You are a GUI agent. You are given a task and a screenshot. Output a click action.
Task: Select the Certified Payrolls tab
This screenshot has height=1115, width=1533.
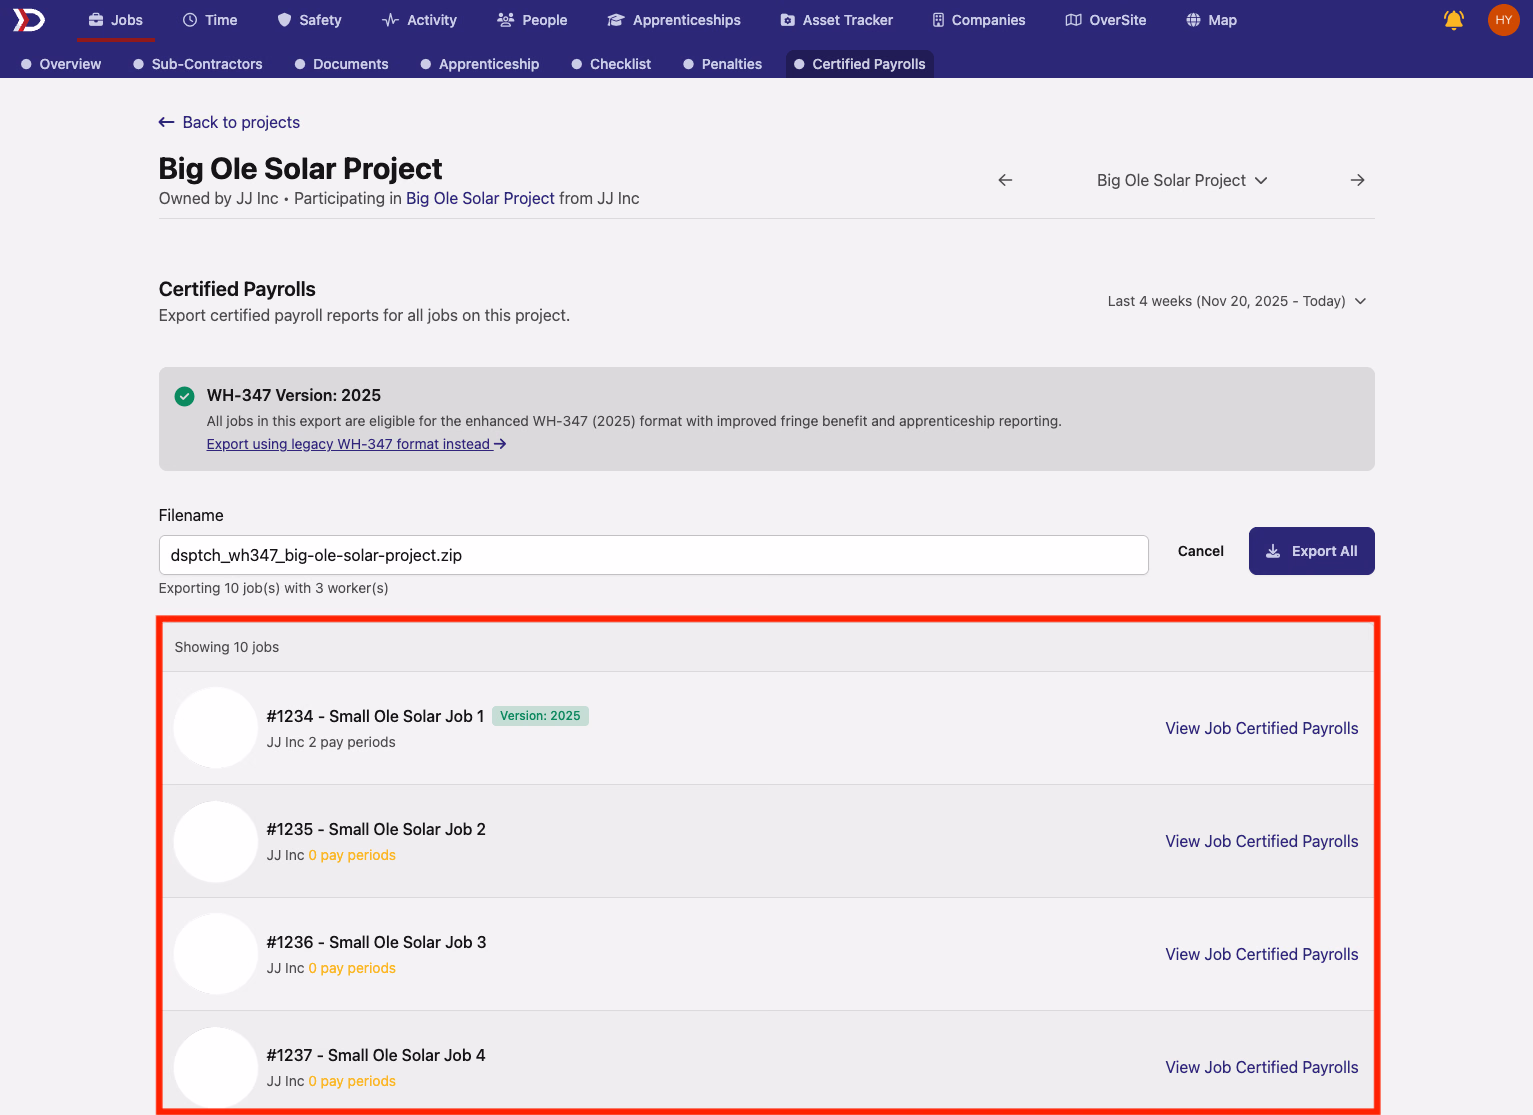(860, 64)
